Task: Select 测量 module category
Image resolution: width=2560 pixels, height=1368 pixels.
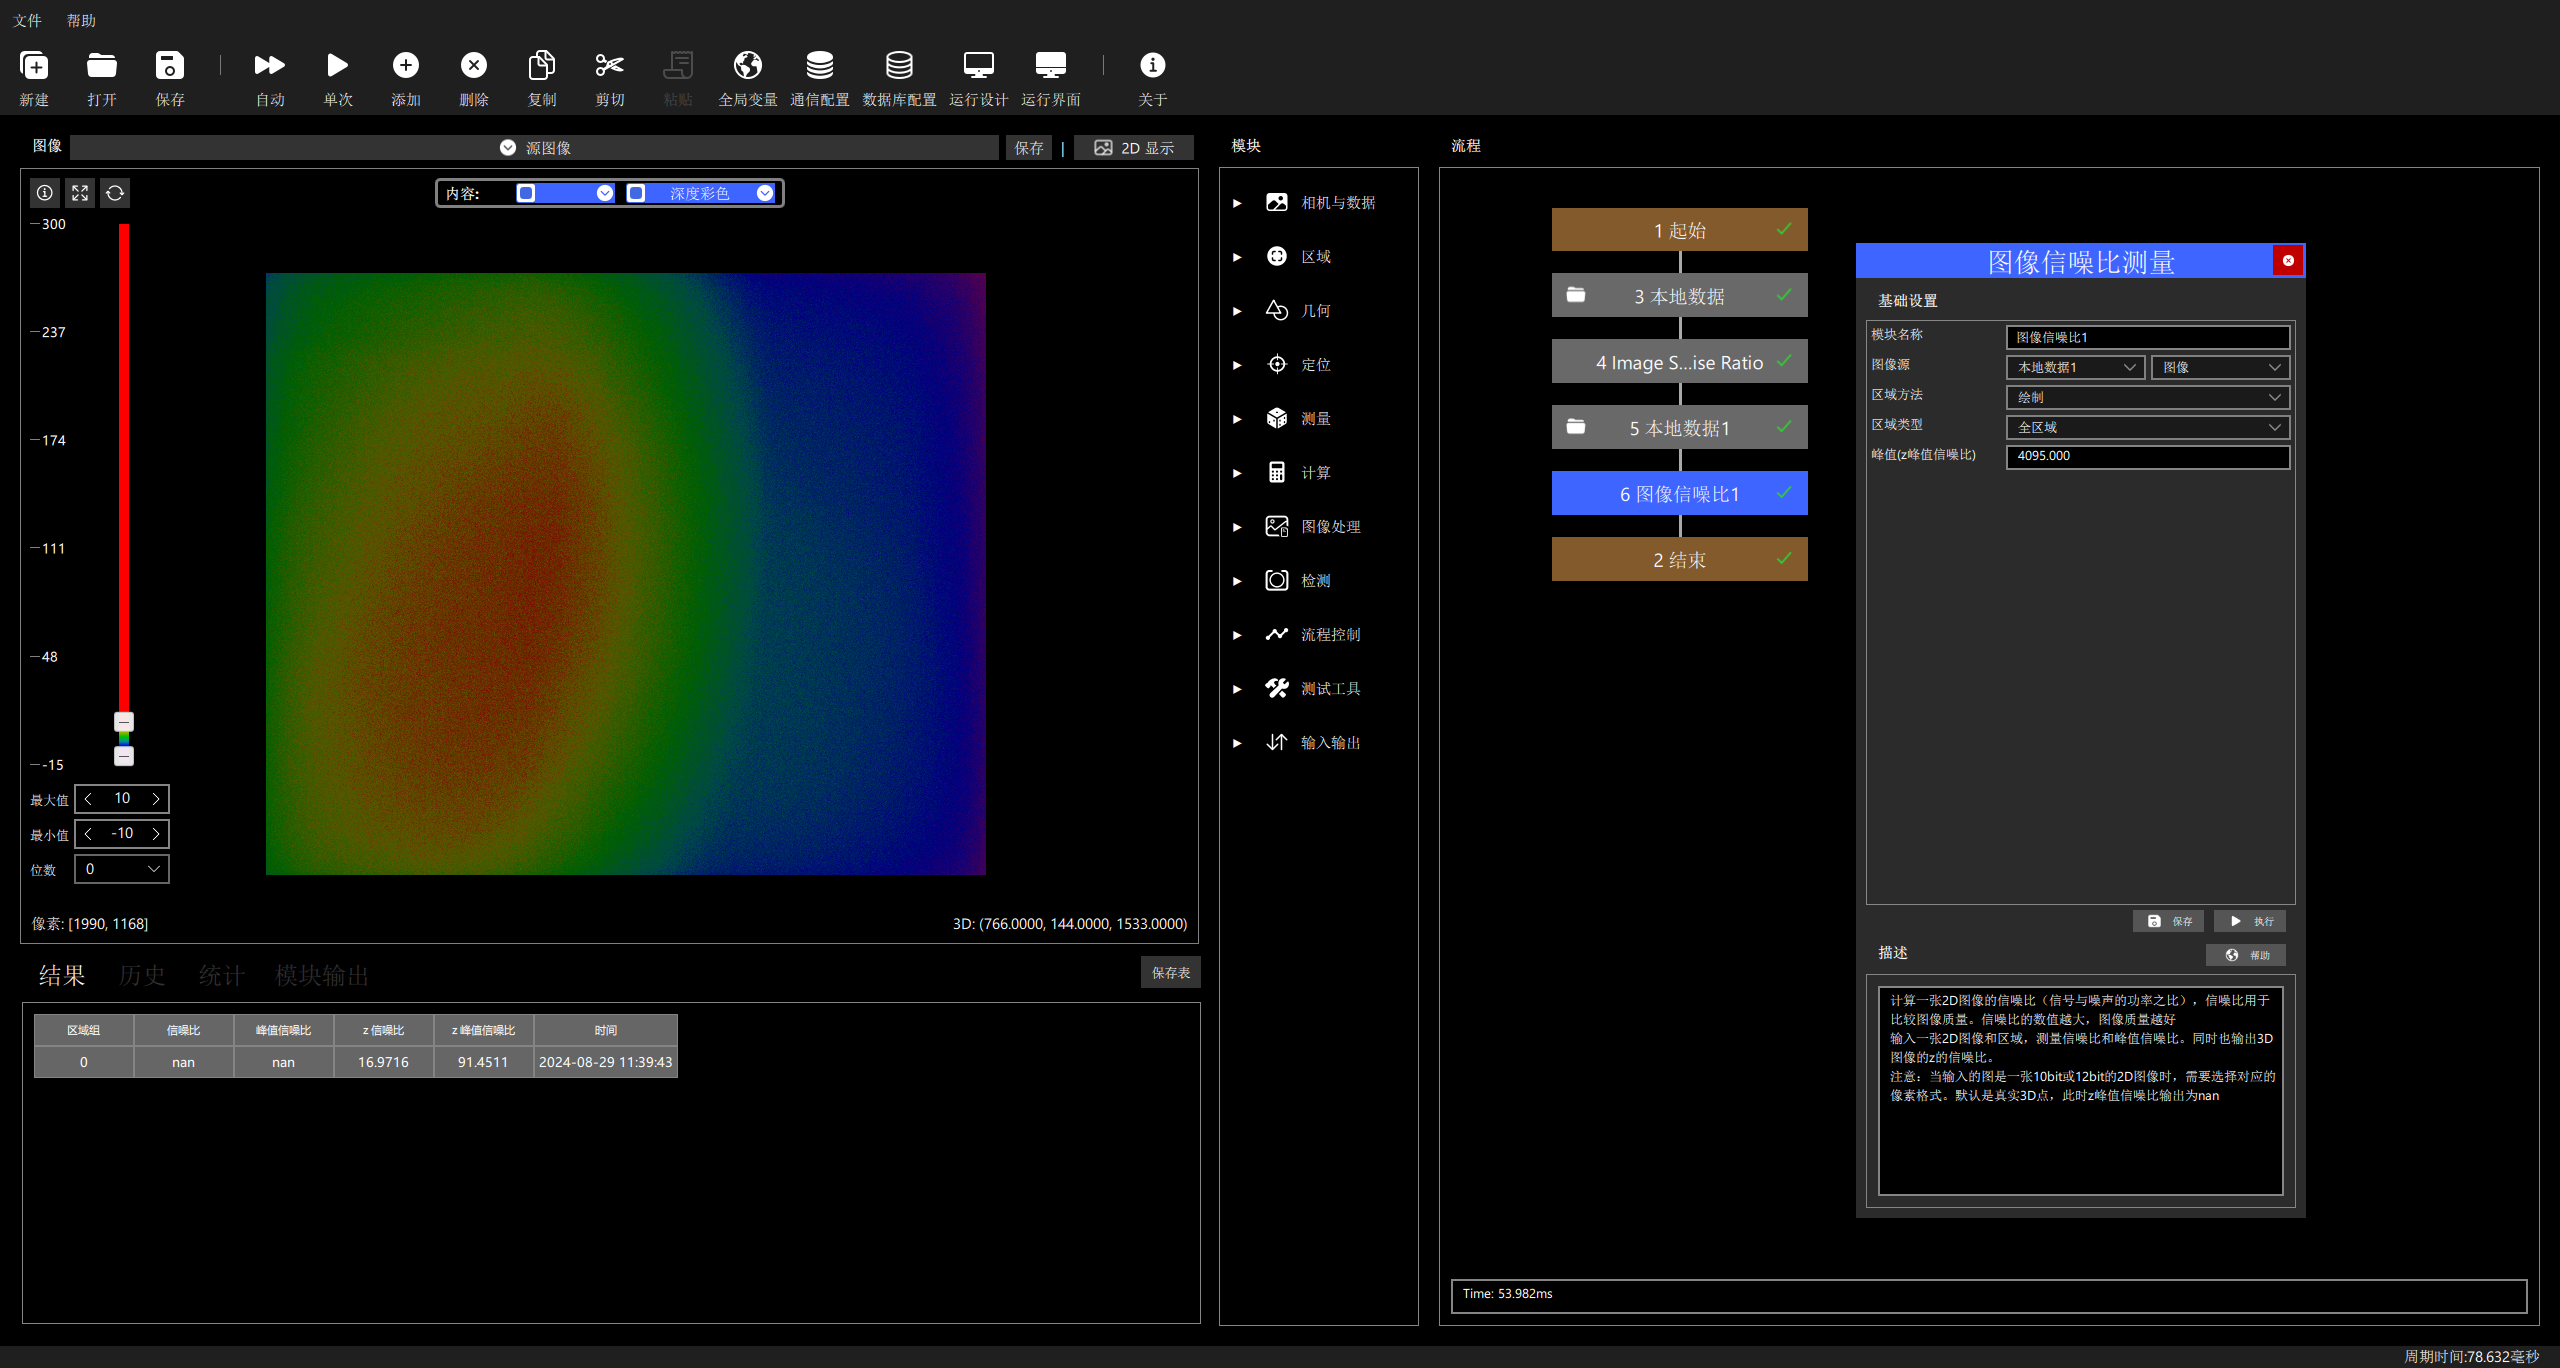Action: [1316, 419]
